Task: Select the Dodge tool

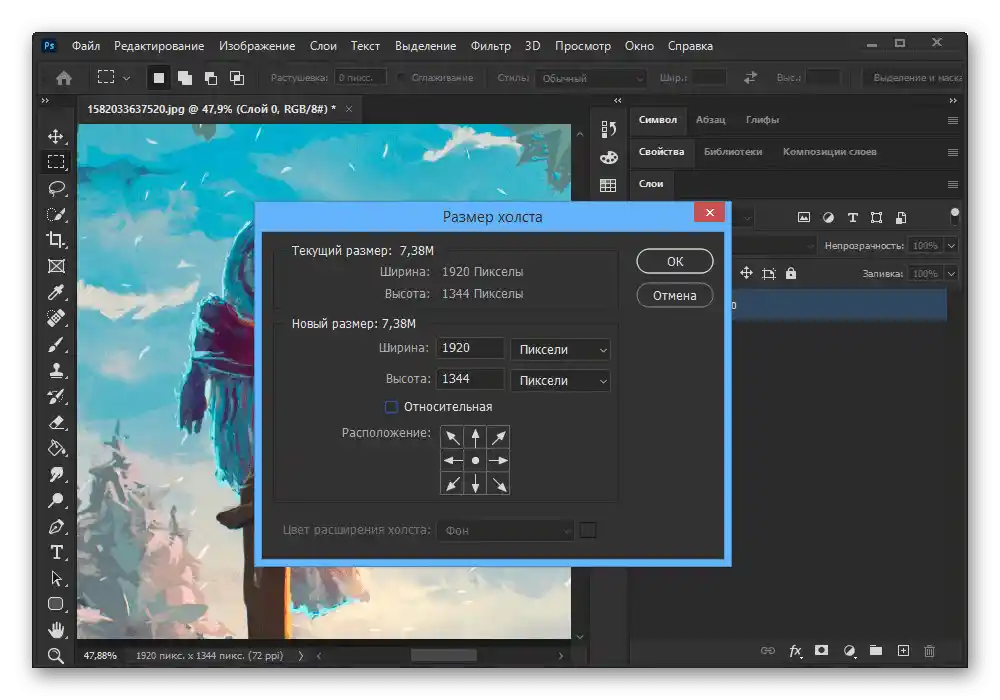Action: (x=56, y=500)
